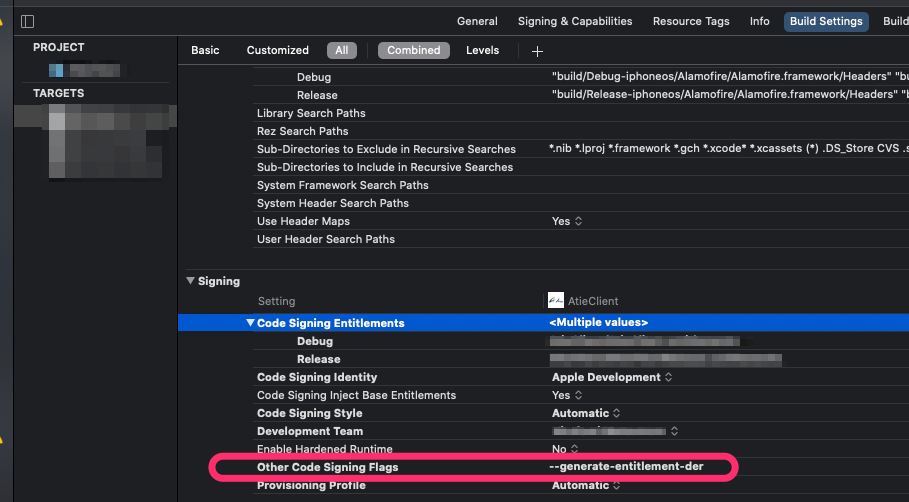Collapse Code Signing Entitlements row
909x502 pixels.
pyautogui.click(x=250, y=323)
